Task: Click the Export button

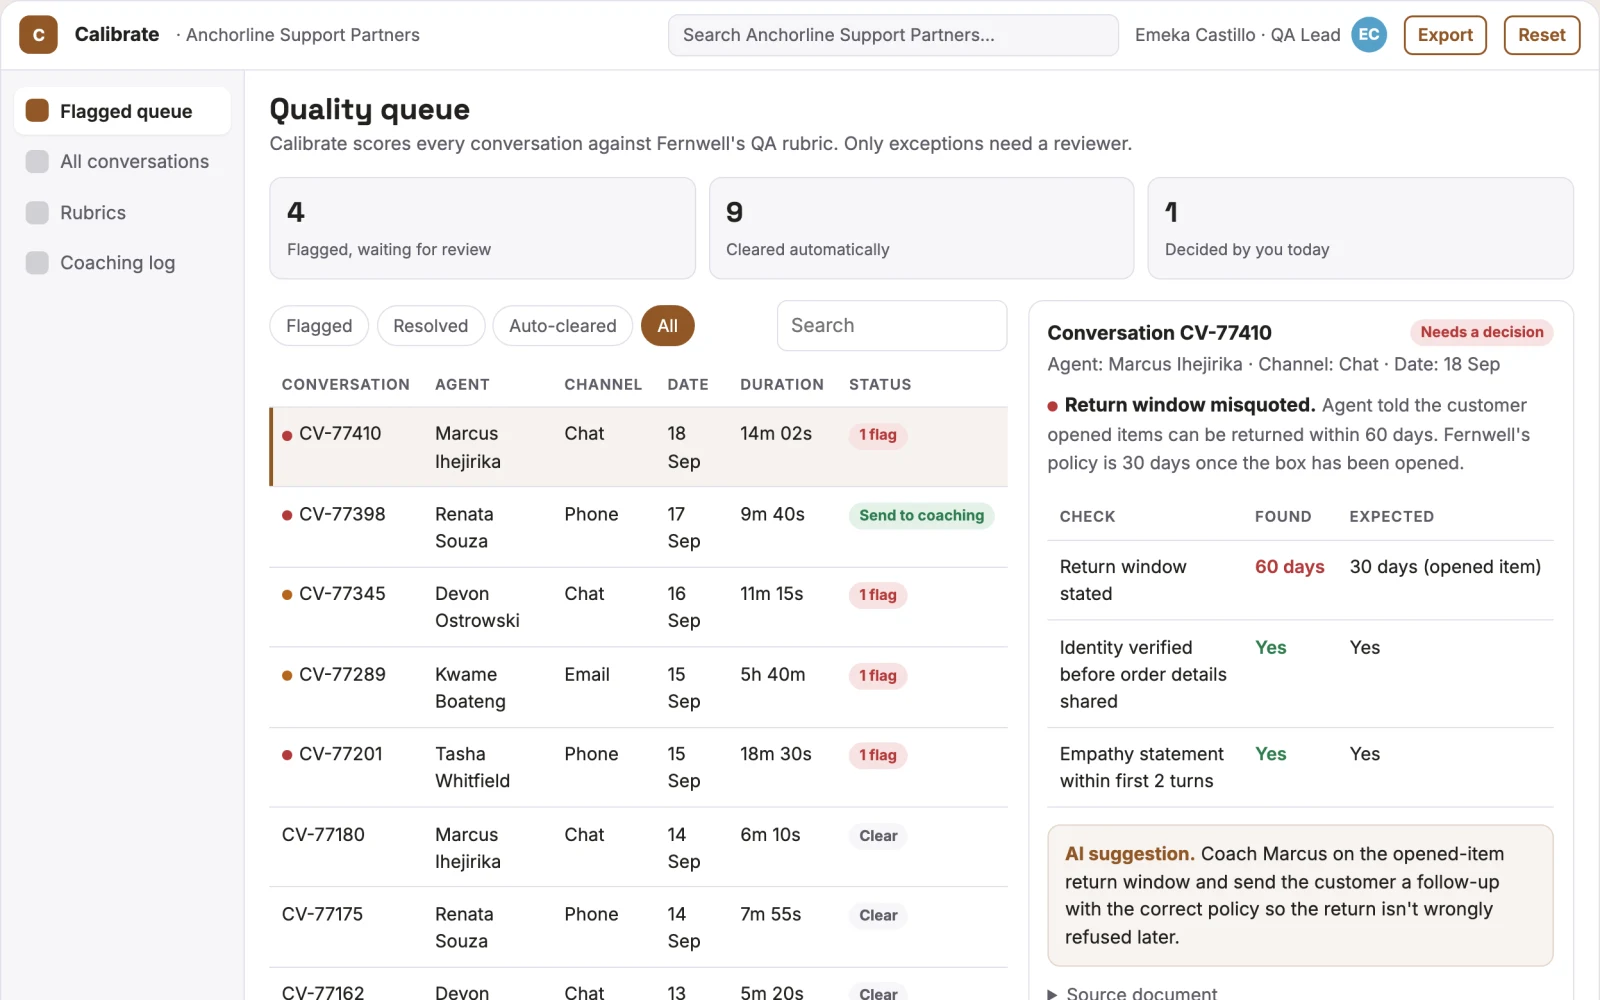Action: [x=1445, y=35]
